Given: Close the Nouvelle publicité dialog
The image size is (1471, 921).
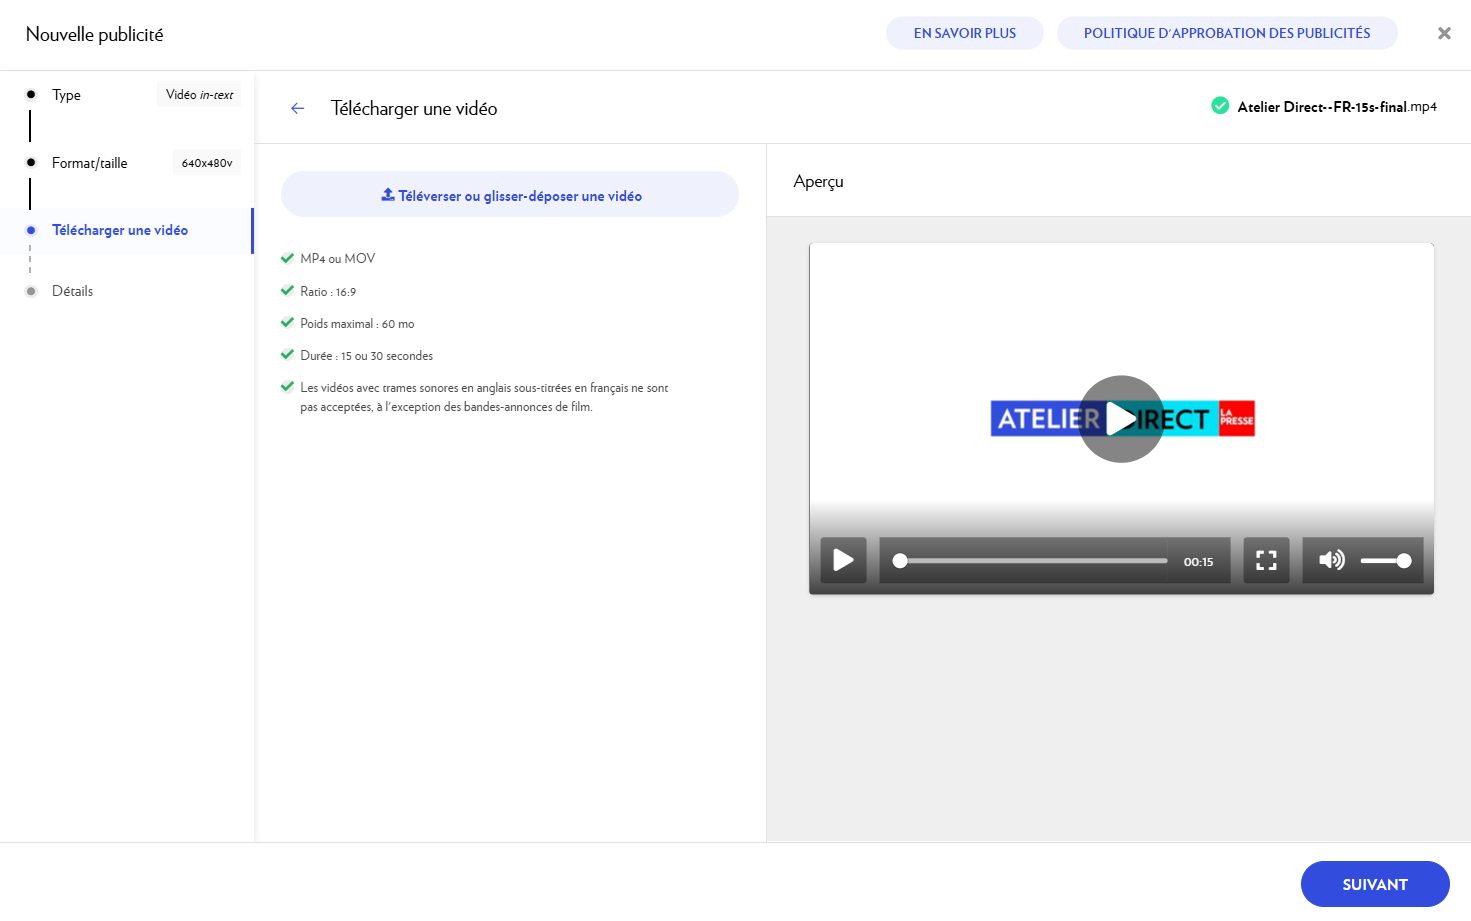Looking at the screenshot, I should point(1444,33).
